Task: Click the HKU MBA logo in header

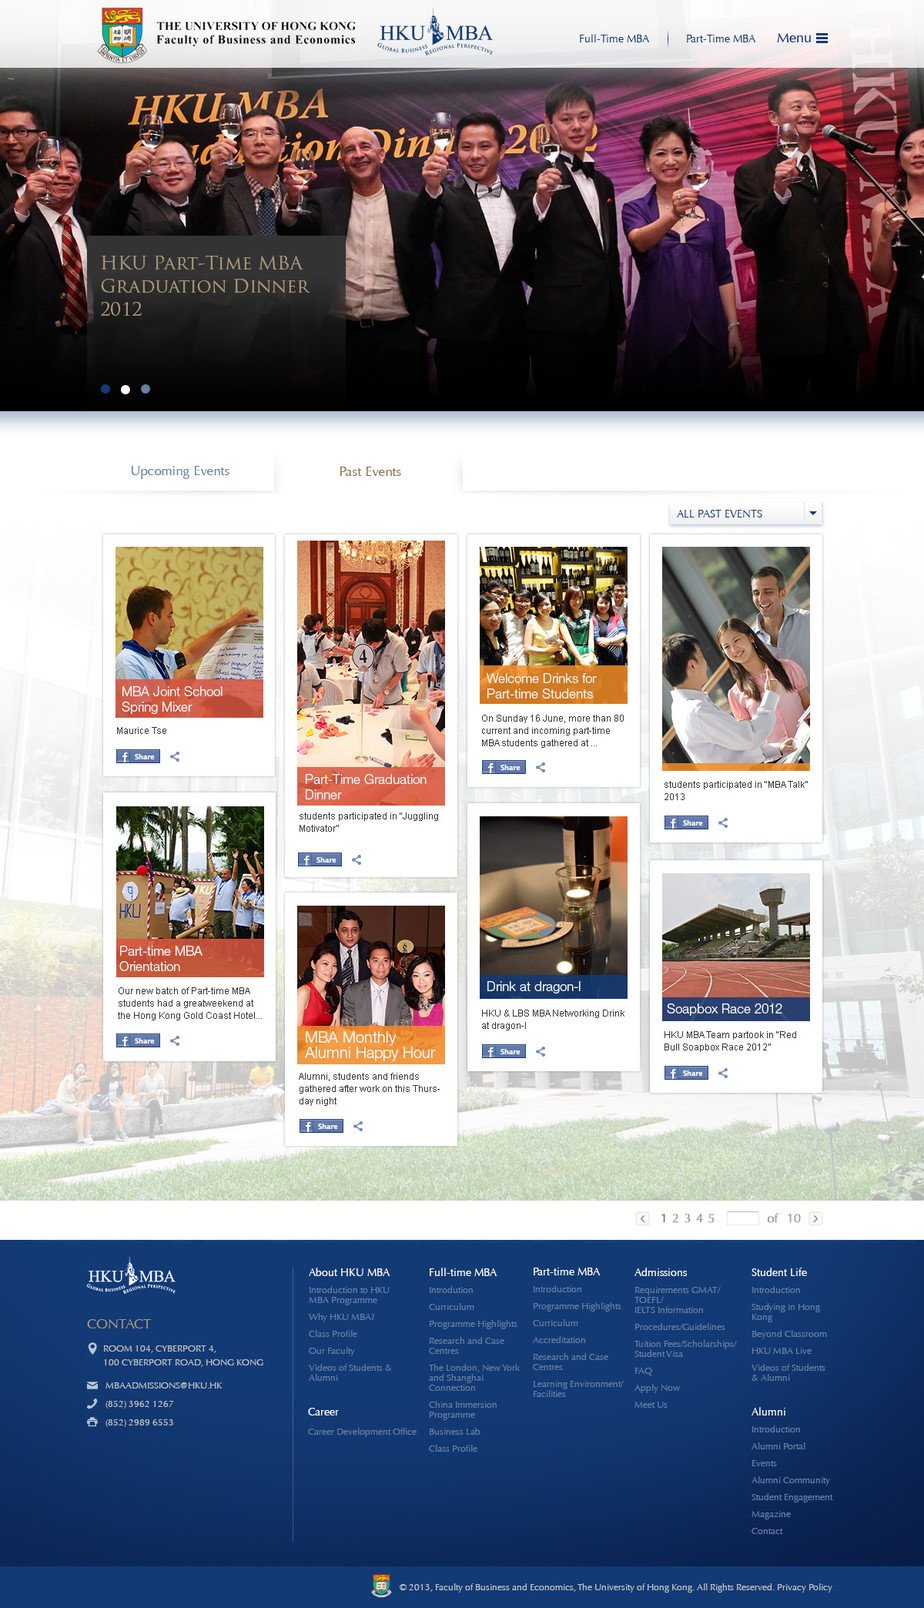Action: tap(435, 34)
